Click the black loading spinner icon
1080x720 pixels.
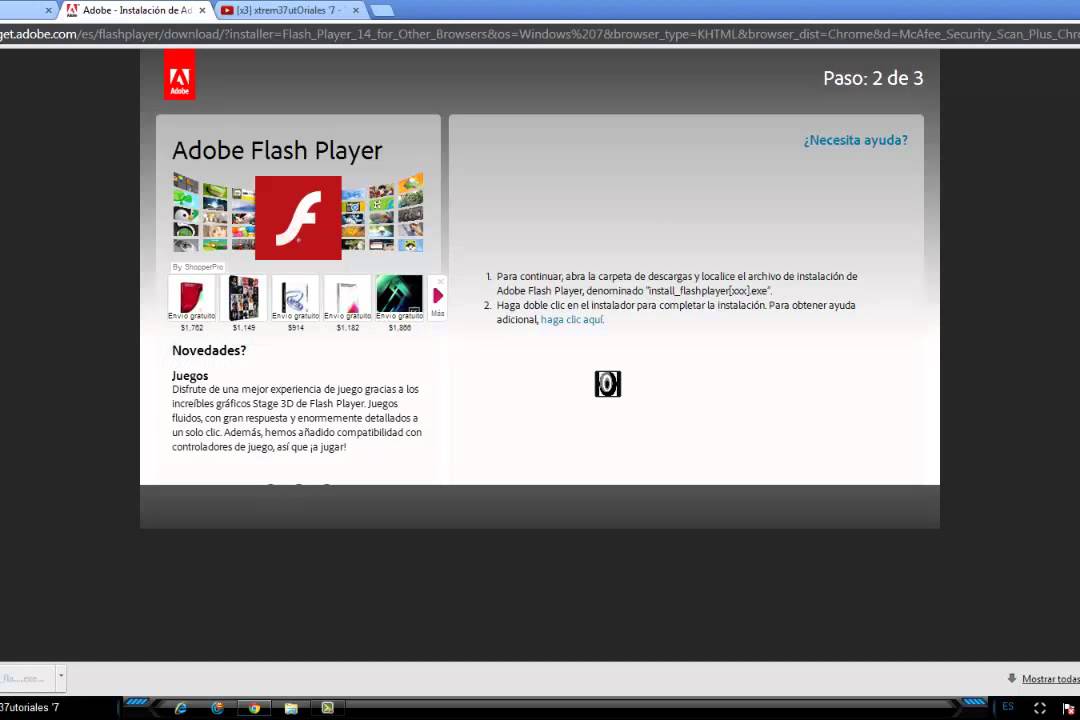[x=608, y=384]
